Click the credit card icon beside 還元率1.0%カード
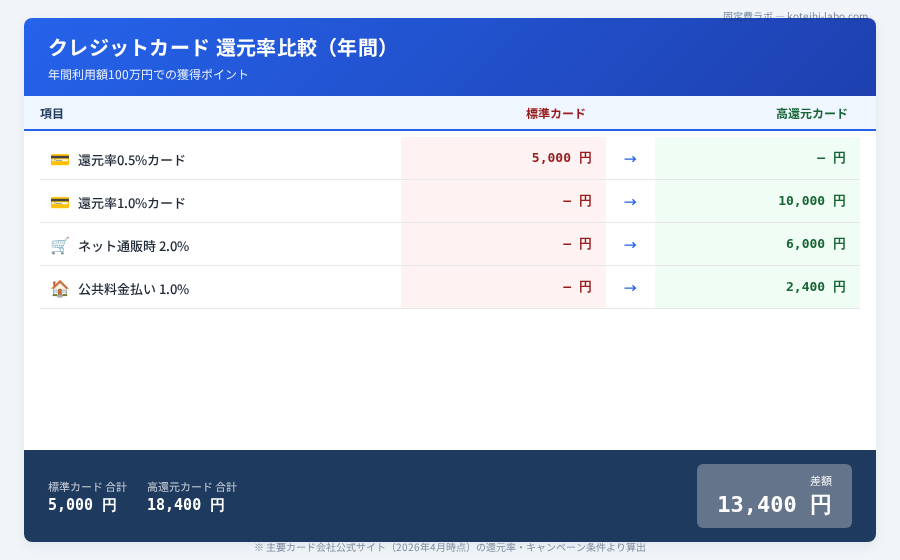The height and width of the screenshot is (560, 900). 60,203
